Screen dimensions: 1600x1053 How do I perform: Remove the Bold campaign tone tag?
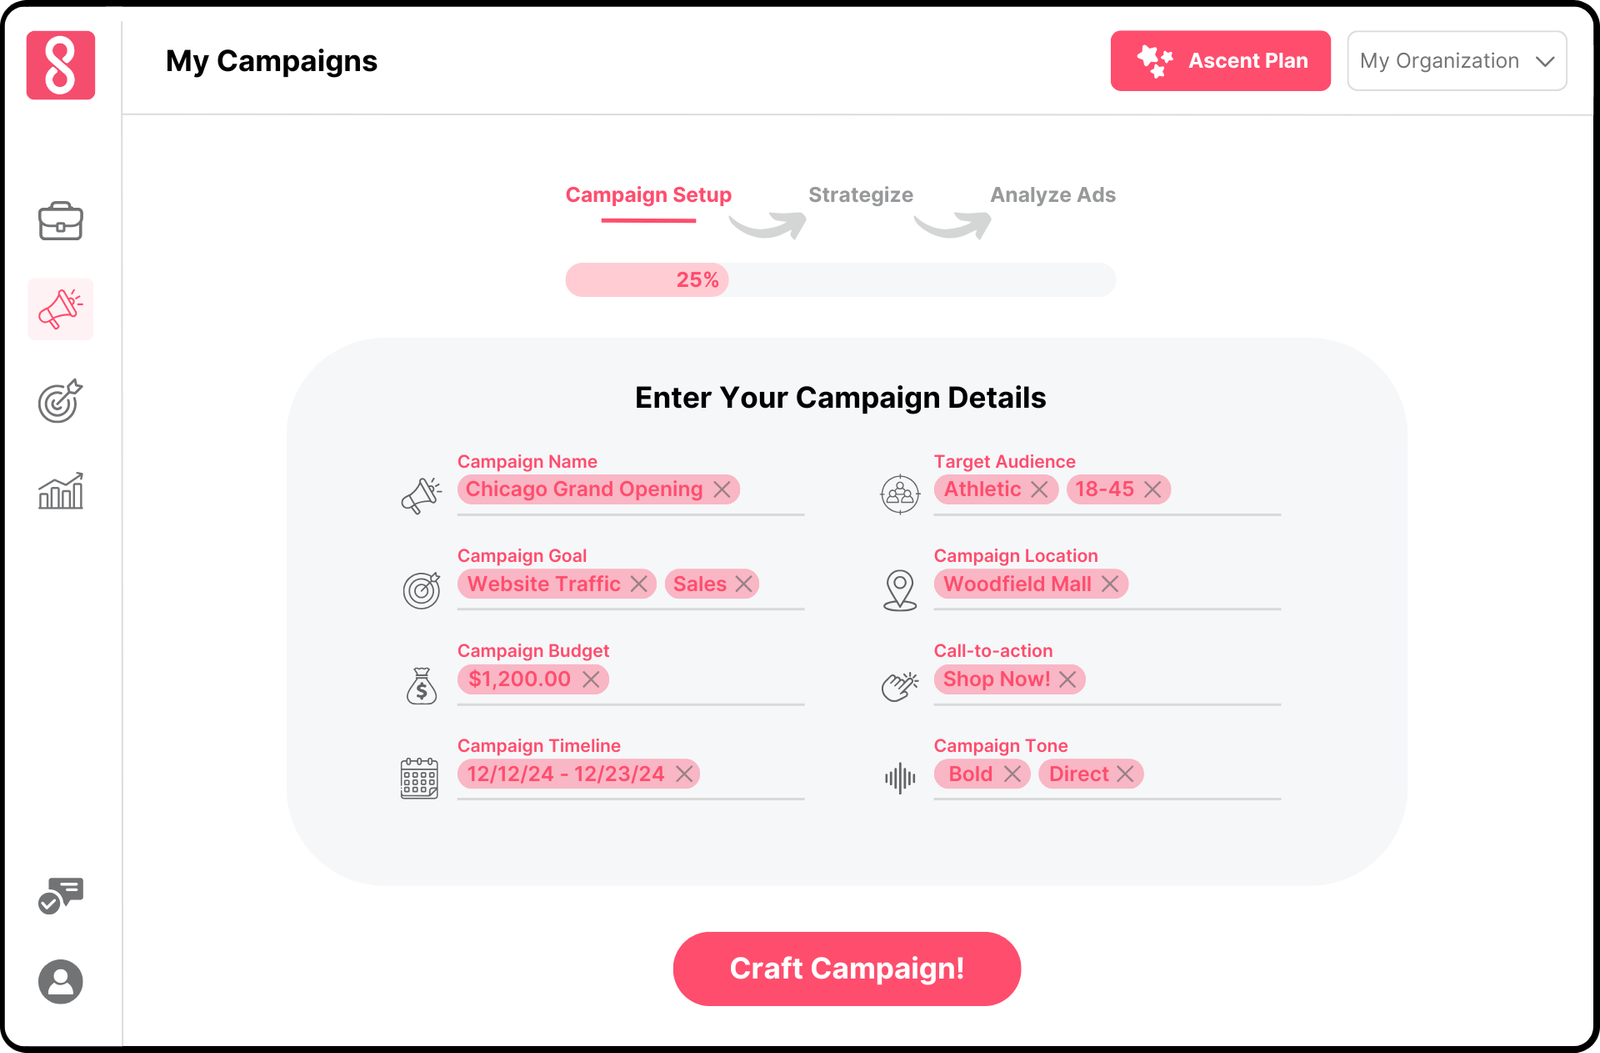click(1013, 773)
